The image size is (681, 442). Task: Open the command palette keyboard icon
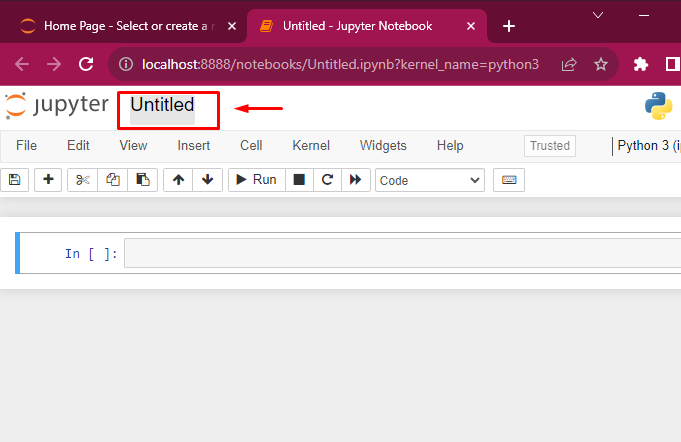(509, 180)
